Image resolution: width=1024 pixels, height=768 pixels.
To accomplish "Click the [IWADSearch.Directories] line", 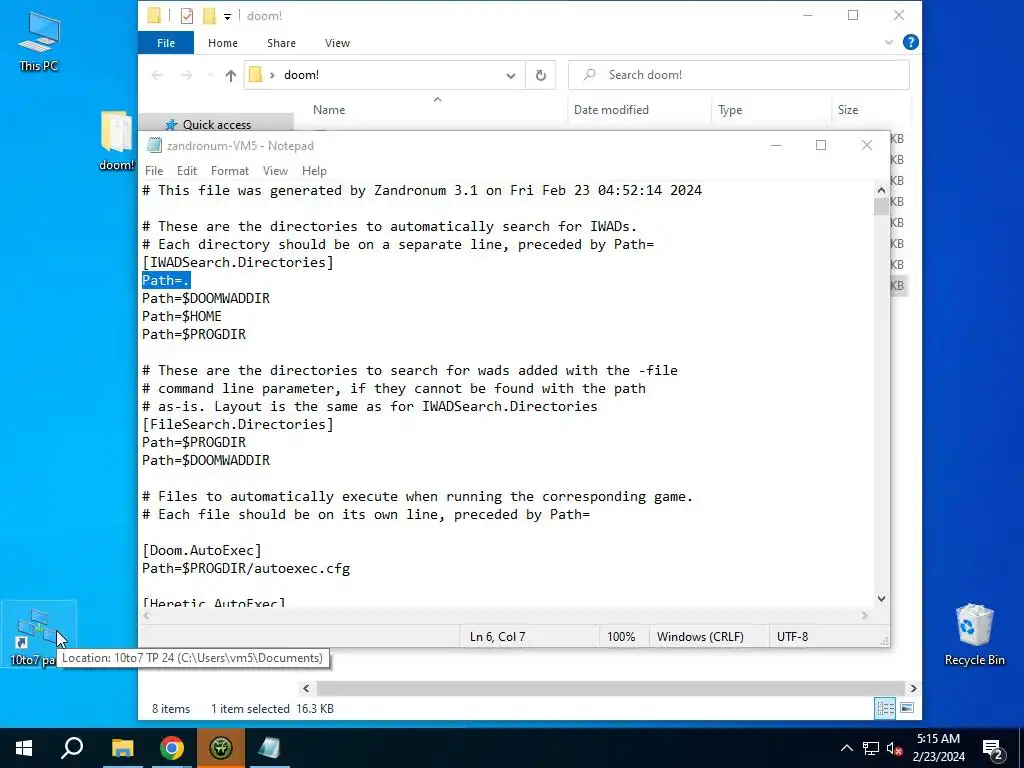I will click(238, 263).
